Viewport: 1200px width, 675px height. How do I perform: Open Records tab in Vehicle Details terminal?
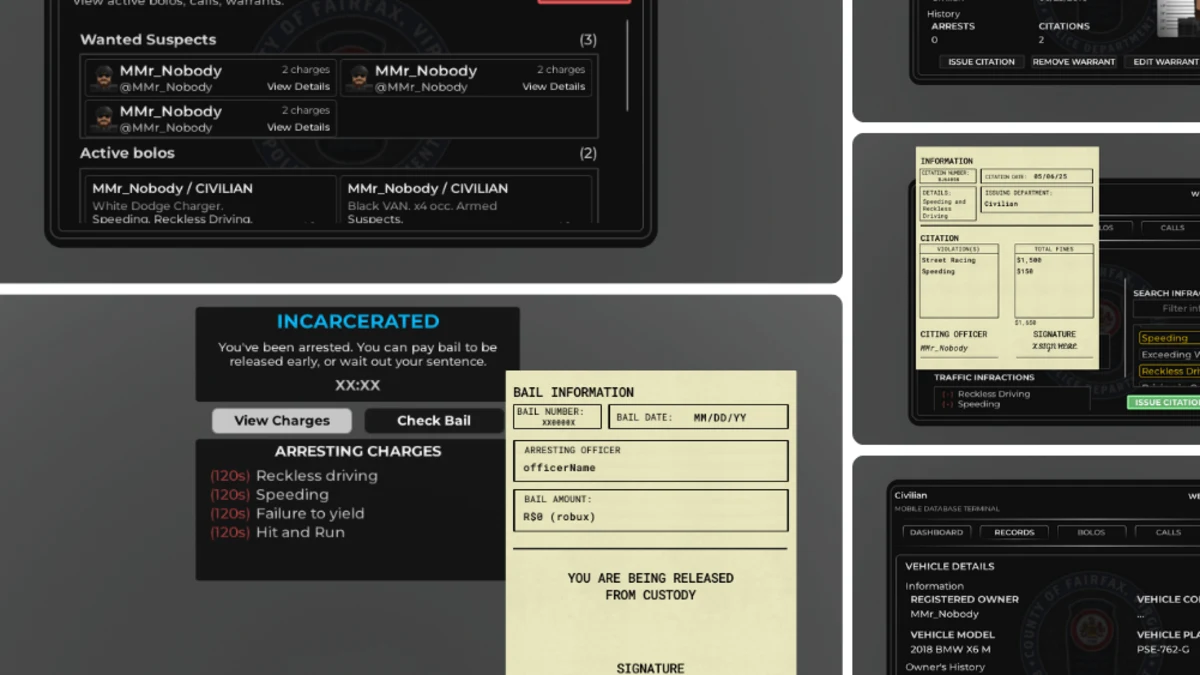pos(1014,532)
